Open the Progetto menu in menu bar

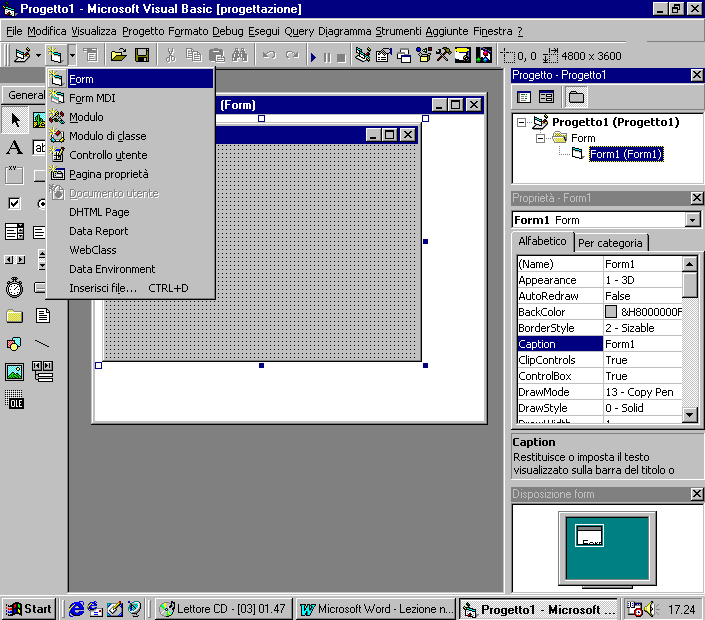tap(143, 31)
